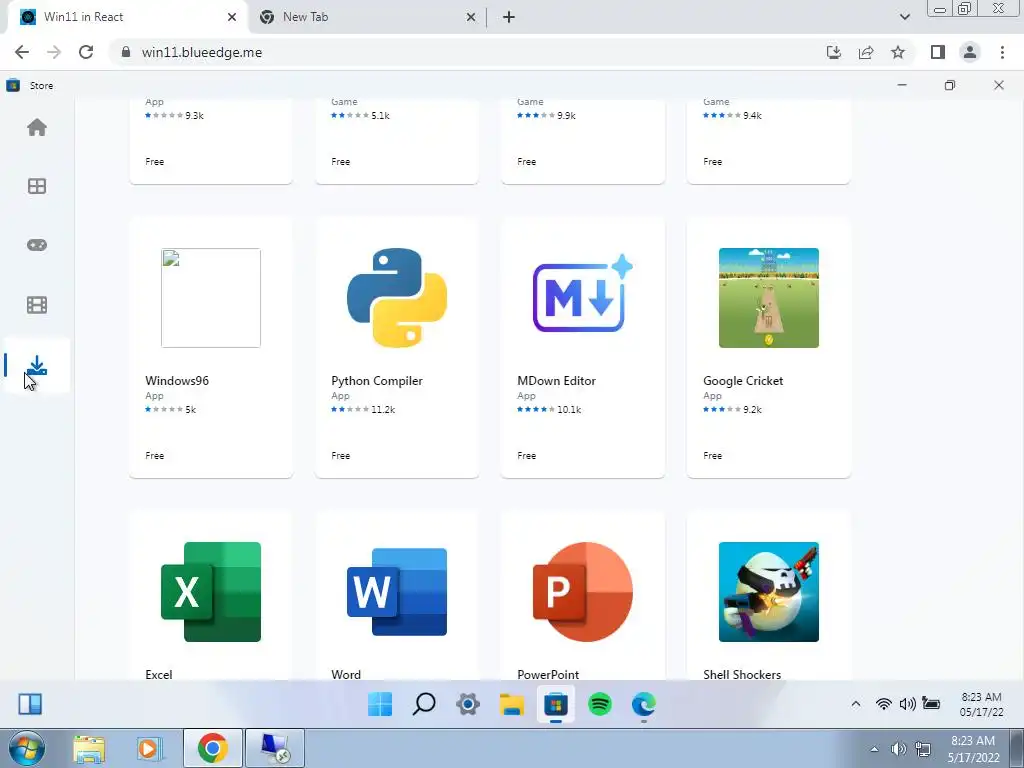1024x768 pixels.
Task: Click the install app icon in address bar
Action: pyautogui.click(x=834, y=52)
